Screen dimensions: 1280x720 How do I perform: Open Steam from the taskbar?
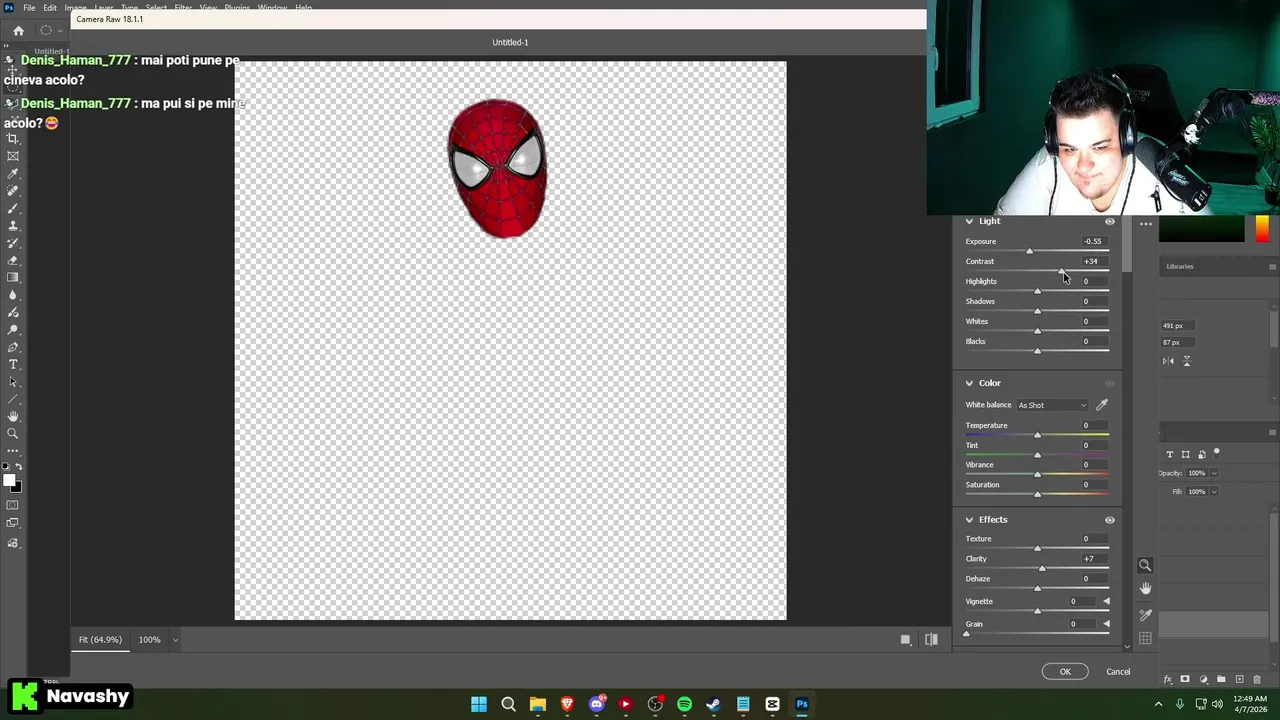click(x=713, y=704)
